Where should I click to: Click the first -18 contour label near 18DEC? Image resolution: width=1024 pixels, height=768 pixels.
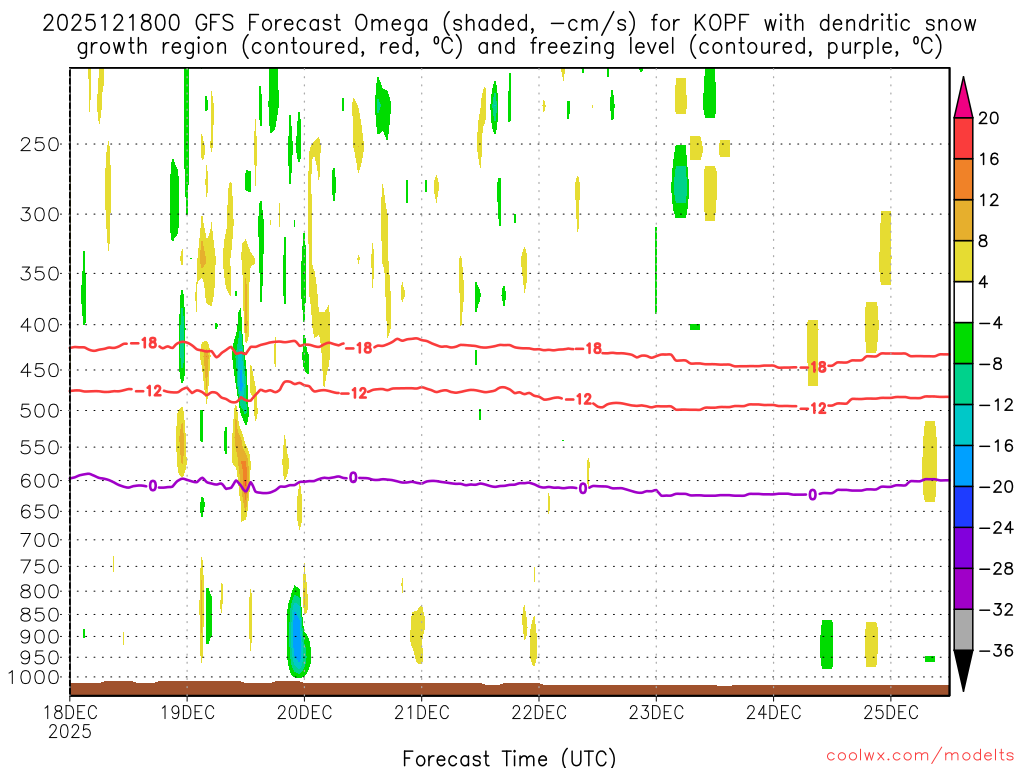tap(144, 343)
